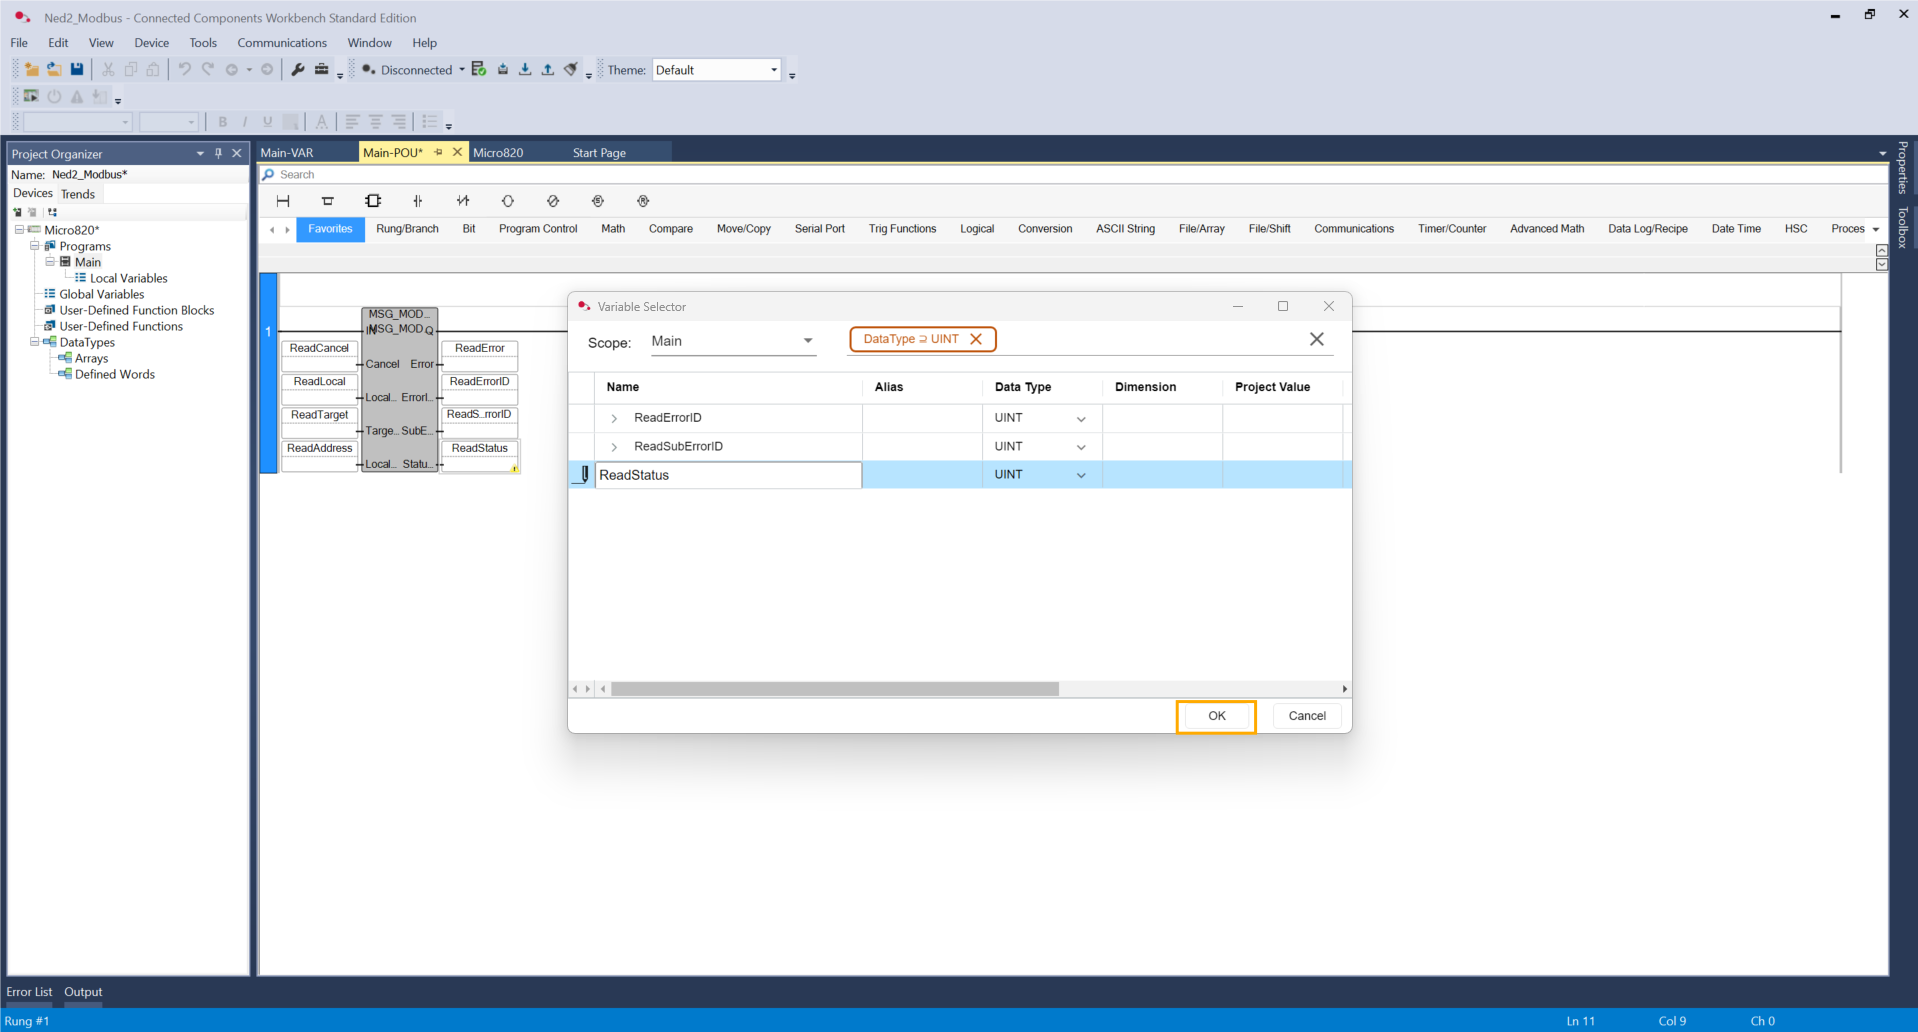Click the horizontal scrollbar in Variable Selector
Screen dimensions: 1918x1032
pos(835,689)
